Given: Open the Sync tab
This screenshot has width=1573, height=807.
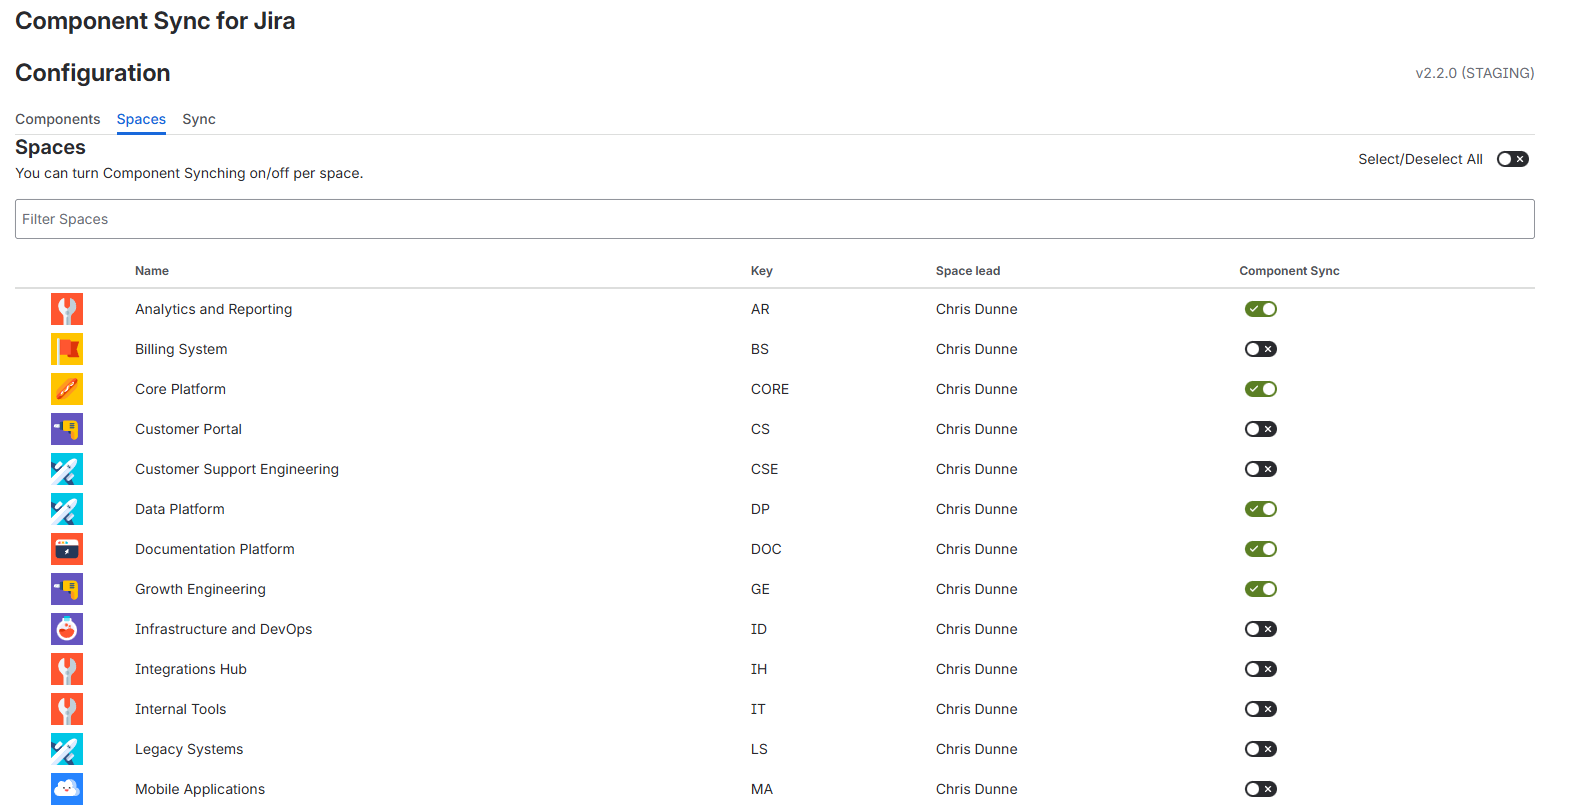Looking at the screenshot, I should coord(199,119).
